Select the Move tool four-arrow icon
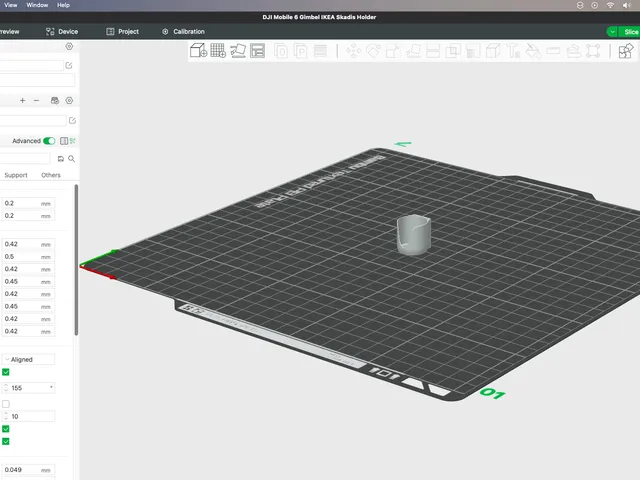The width and height of the screenshot is (640, 480). point(353,51)
